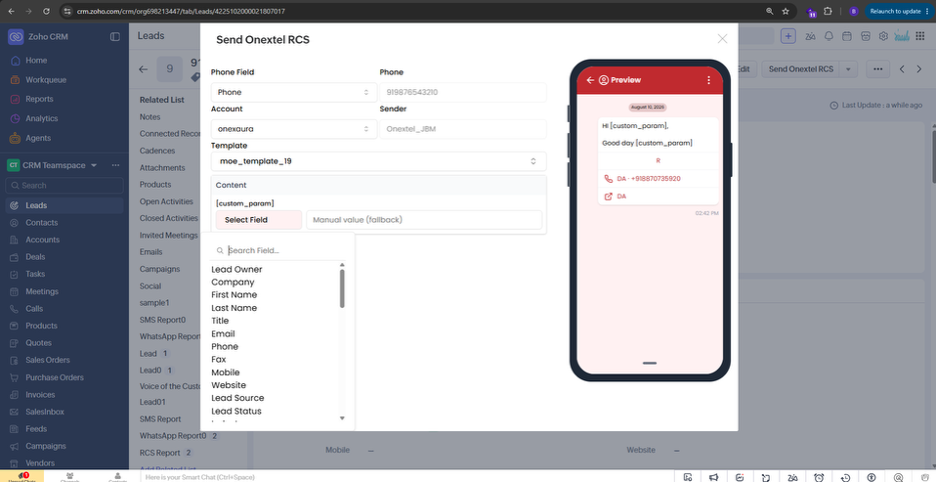Open CRM Teamspace more options dots

115,165
